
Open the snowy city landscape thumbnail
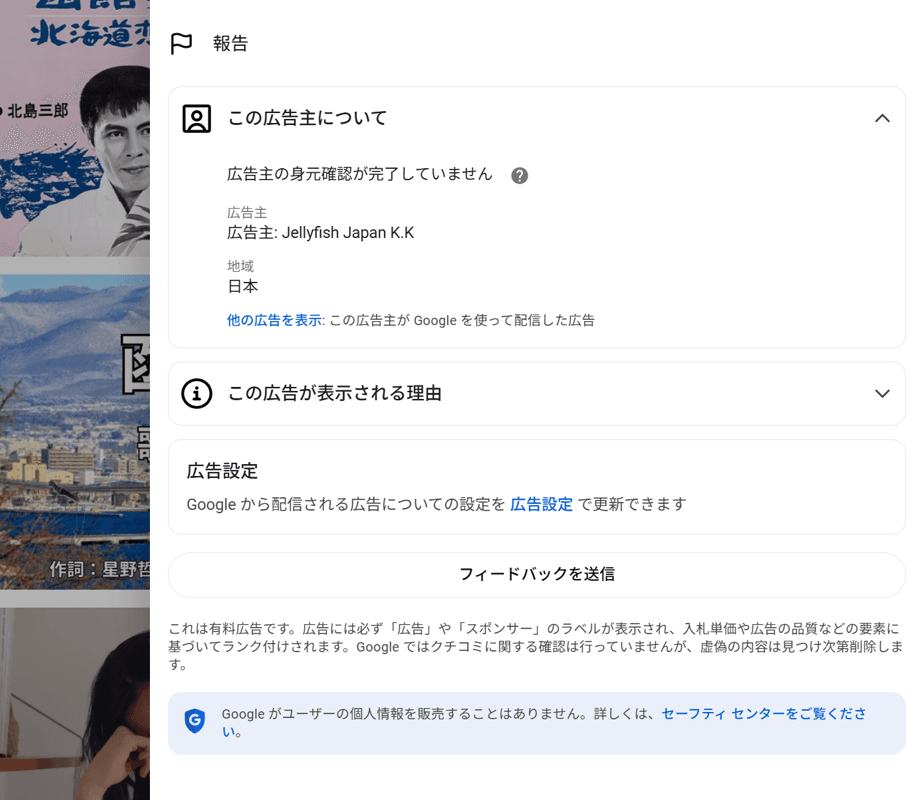click(75, 432)
